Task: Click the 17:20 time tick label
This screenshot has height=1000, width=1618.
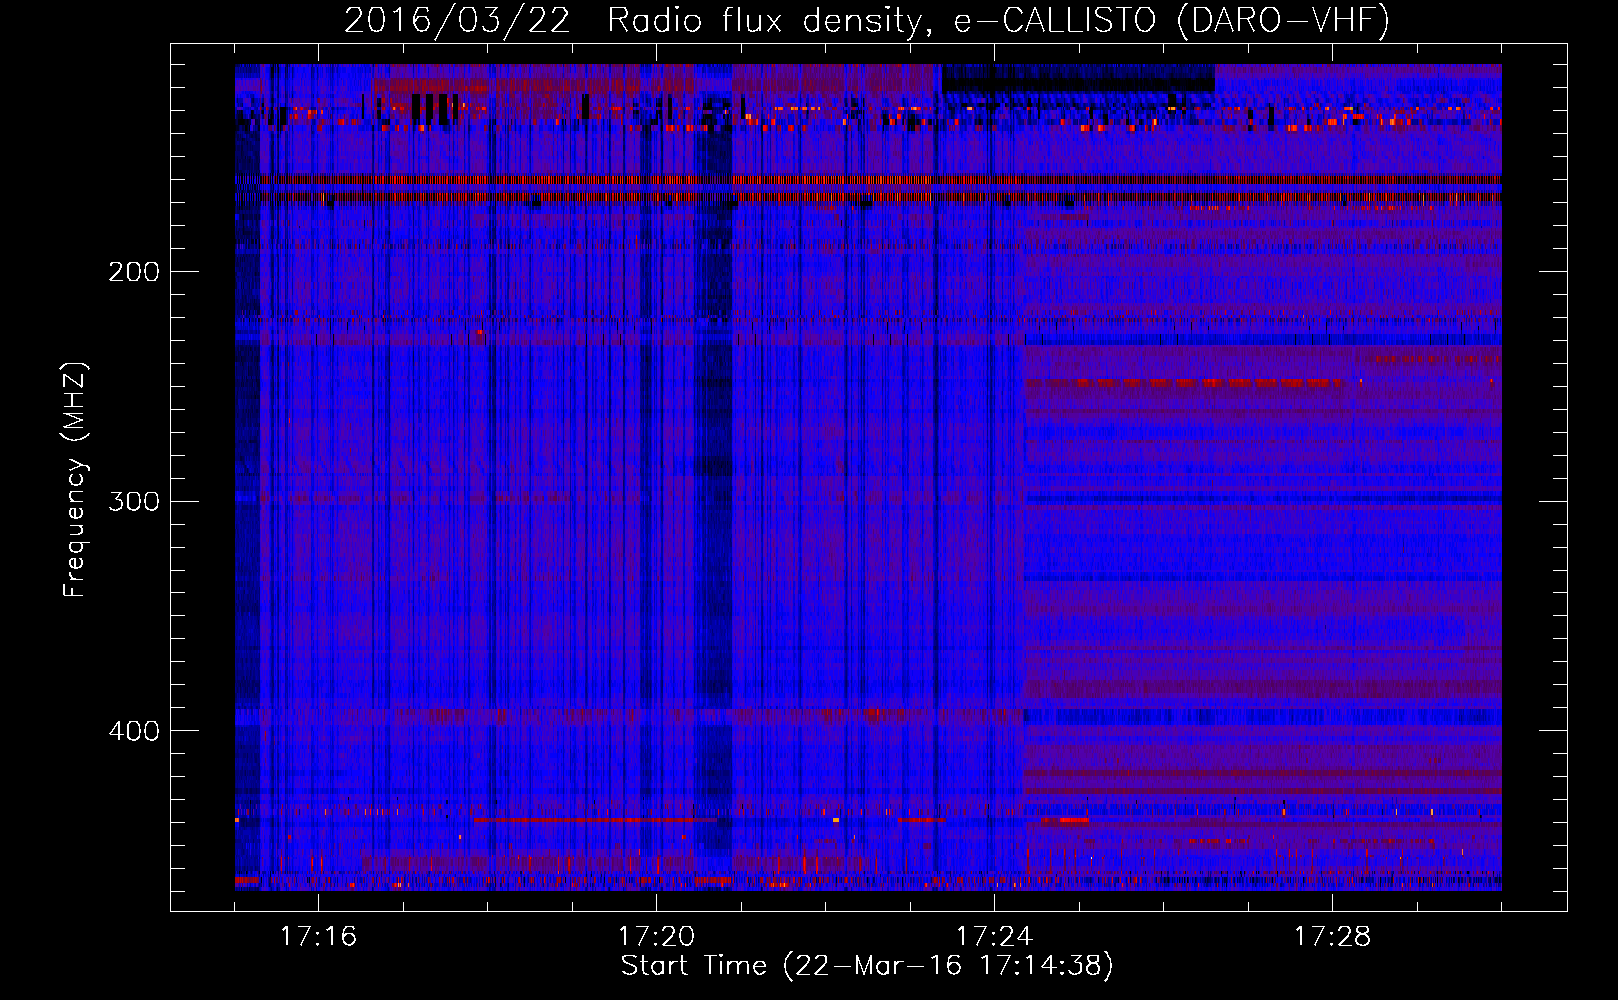Action: point(656,936)
